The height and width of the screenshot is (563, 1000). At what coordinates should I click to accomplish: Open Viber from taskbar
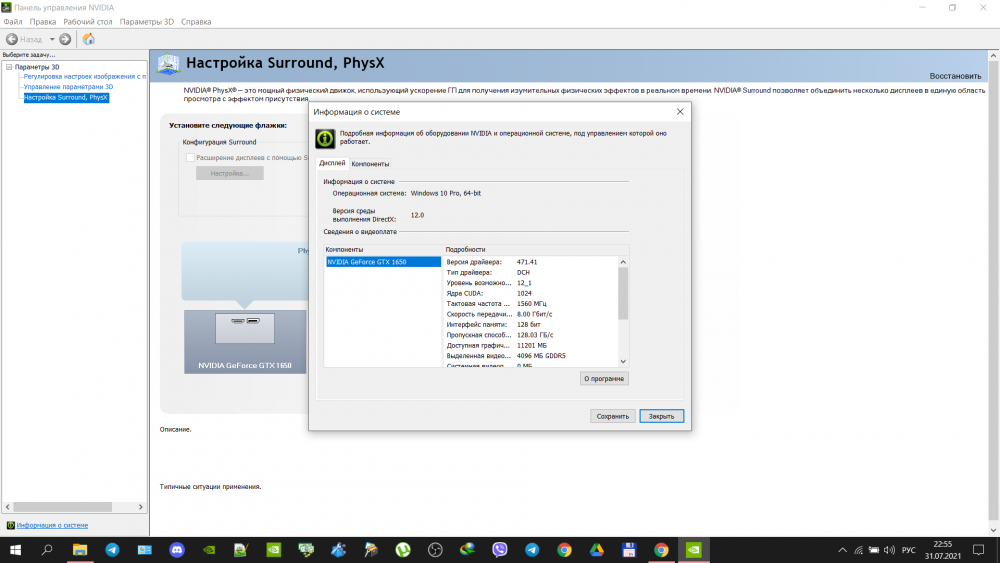click(x=499, y=550)
